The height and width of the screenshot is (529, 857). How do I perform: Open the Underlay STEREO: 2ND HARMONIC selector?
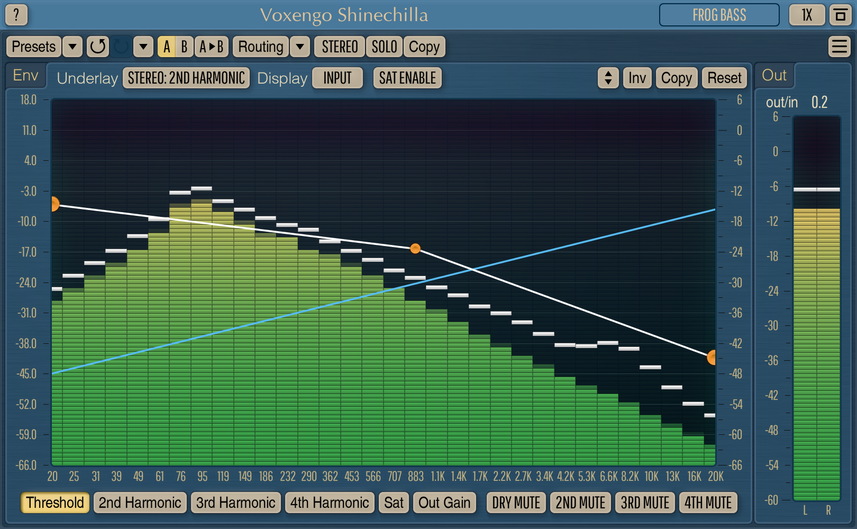point(186,77)
